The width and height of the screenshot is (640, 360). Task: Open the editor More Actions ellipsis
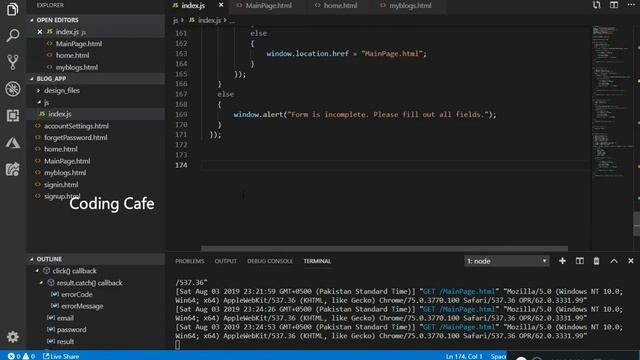631,5
